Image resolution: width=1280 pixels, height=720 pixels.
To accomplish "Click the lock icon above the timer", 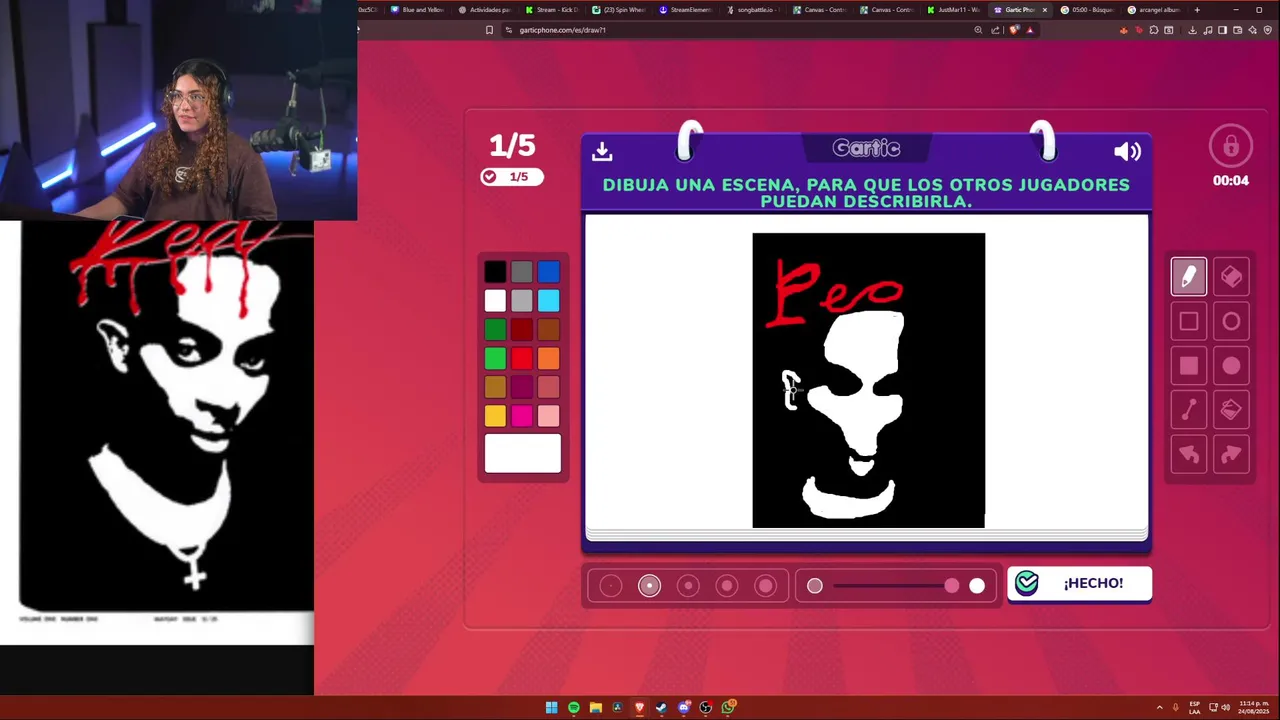I will [1231, 146].
